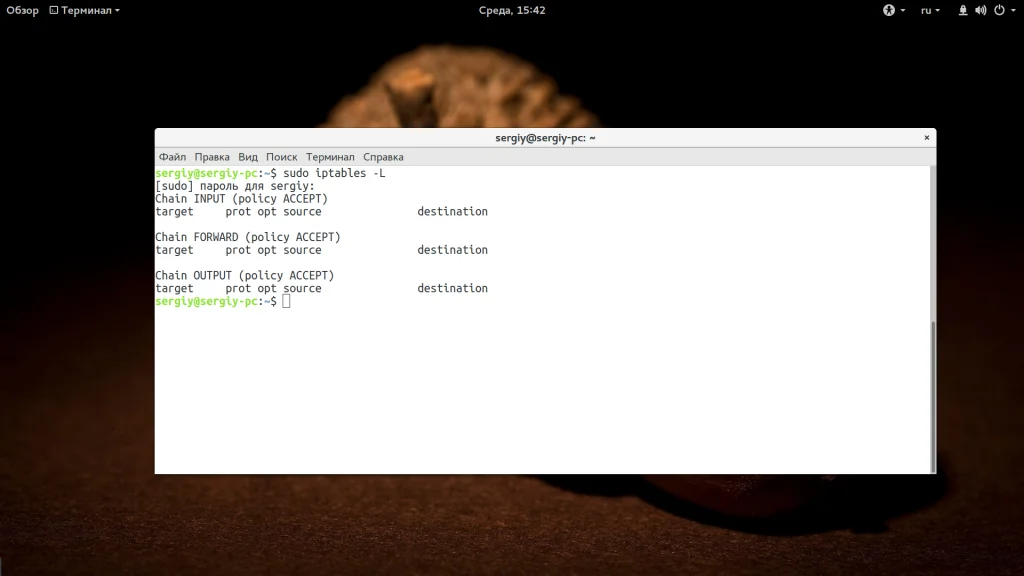This screenshot has width=1024, height=576.
Task: Click the terminal icon beside Терминал label
Action: point(54,10)
